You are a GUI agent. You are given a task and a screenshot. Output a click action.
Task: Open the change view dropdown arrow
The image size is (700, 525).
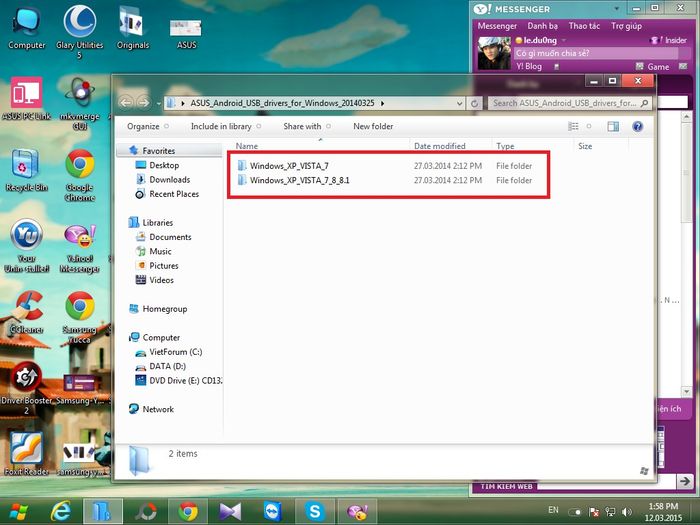click(x=589, y=126)
